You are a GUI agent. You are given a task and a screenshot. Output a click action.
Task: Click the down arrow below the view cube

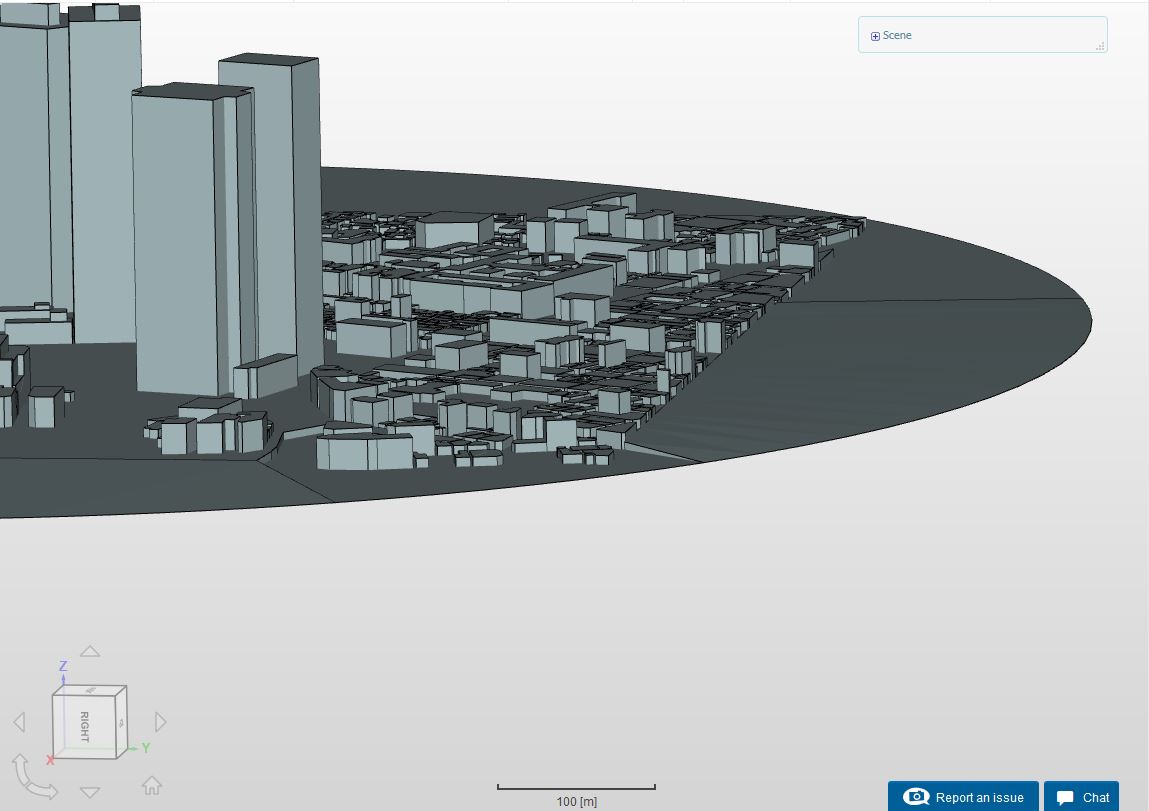[x=90, y=792]
